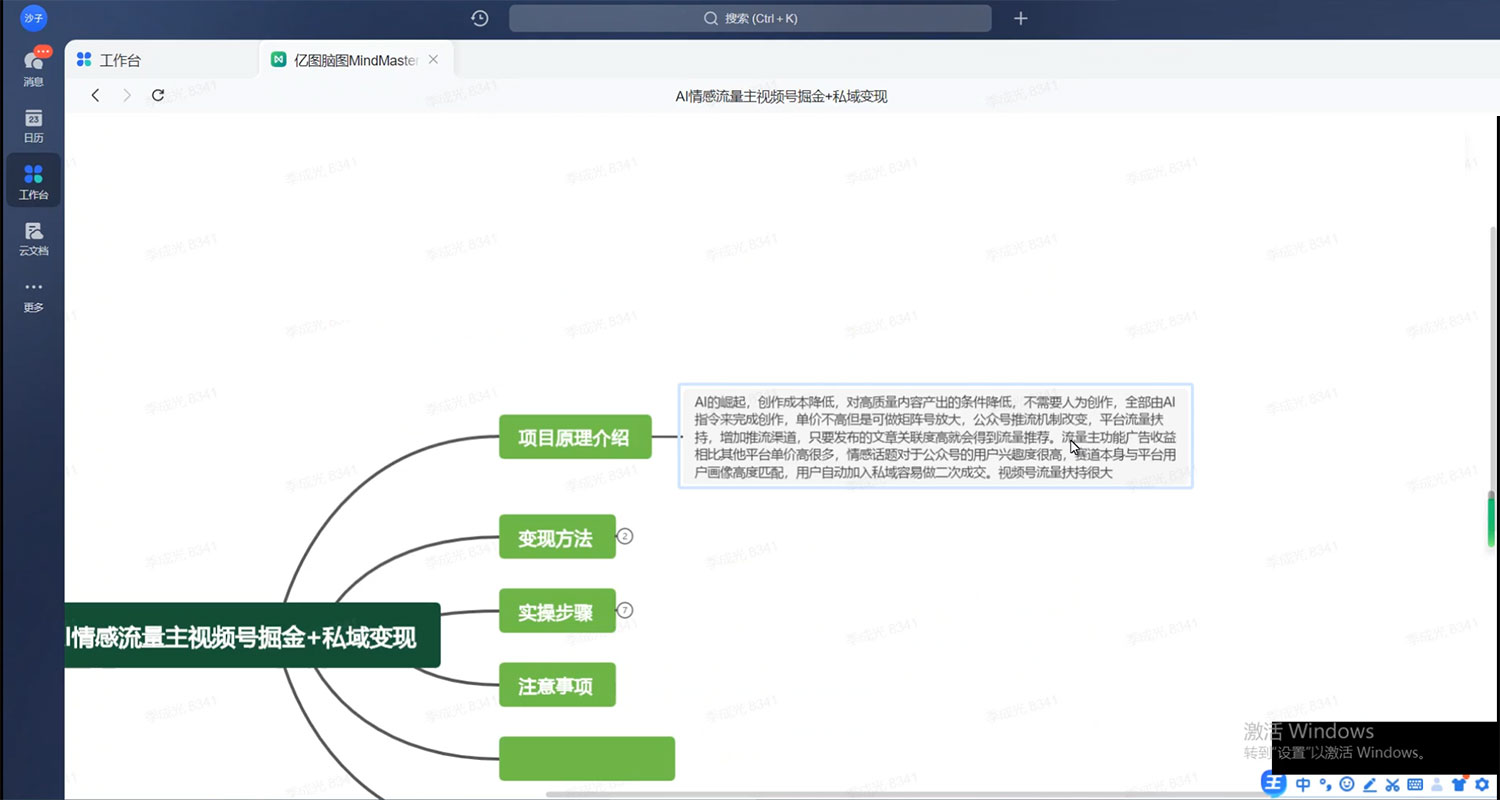The height and width of the screenshot is (800, 1500).
Task: Open a new tab with the plus button
Action: 1020,18
